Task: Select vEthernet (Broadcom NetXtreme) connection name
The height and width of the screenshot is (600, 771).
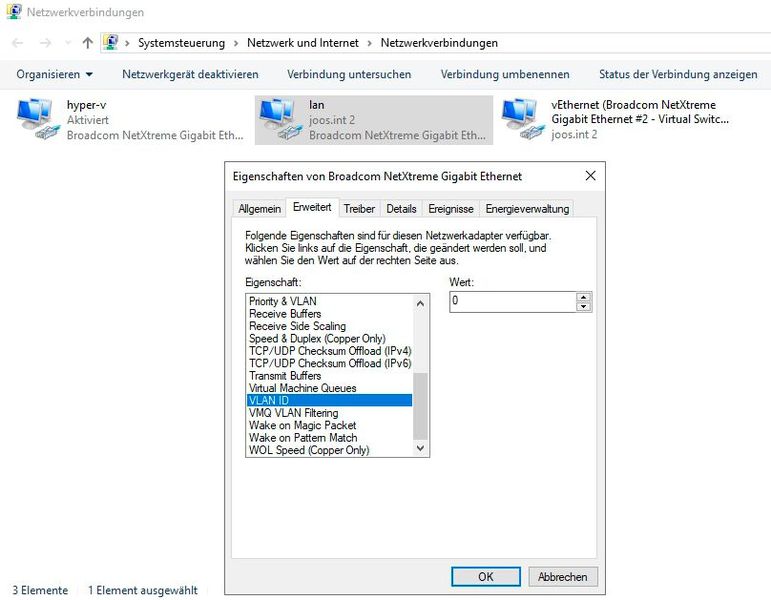Action: (x=640, y=112)
